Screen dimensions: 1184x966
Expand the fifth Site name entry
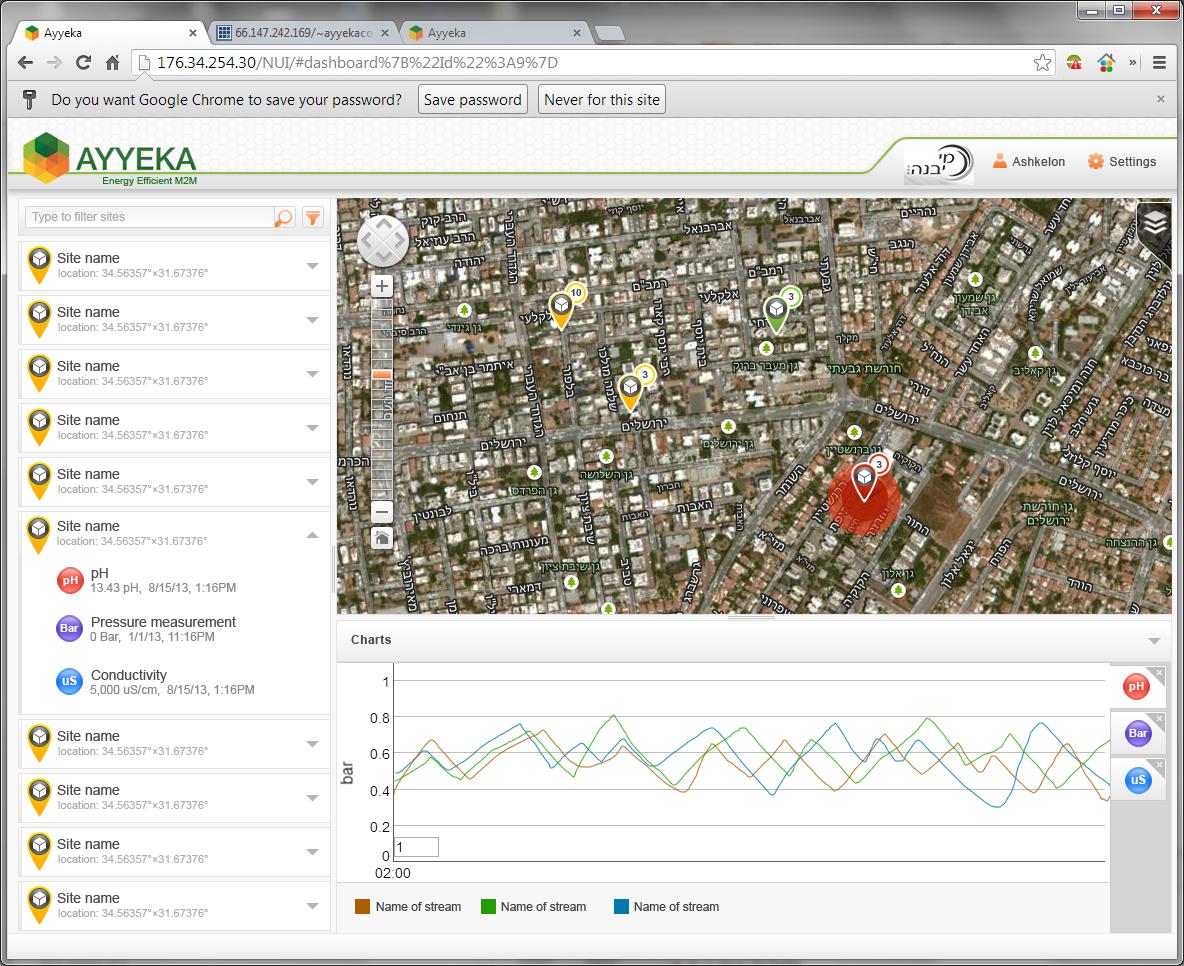313,482
